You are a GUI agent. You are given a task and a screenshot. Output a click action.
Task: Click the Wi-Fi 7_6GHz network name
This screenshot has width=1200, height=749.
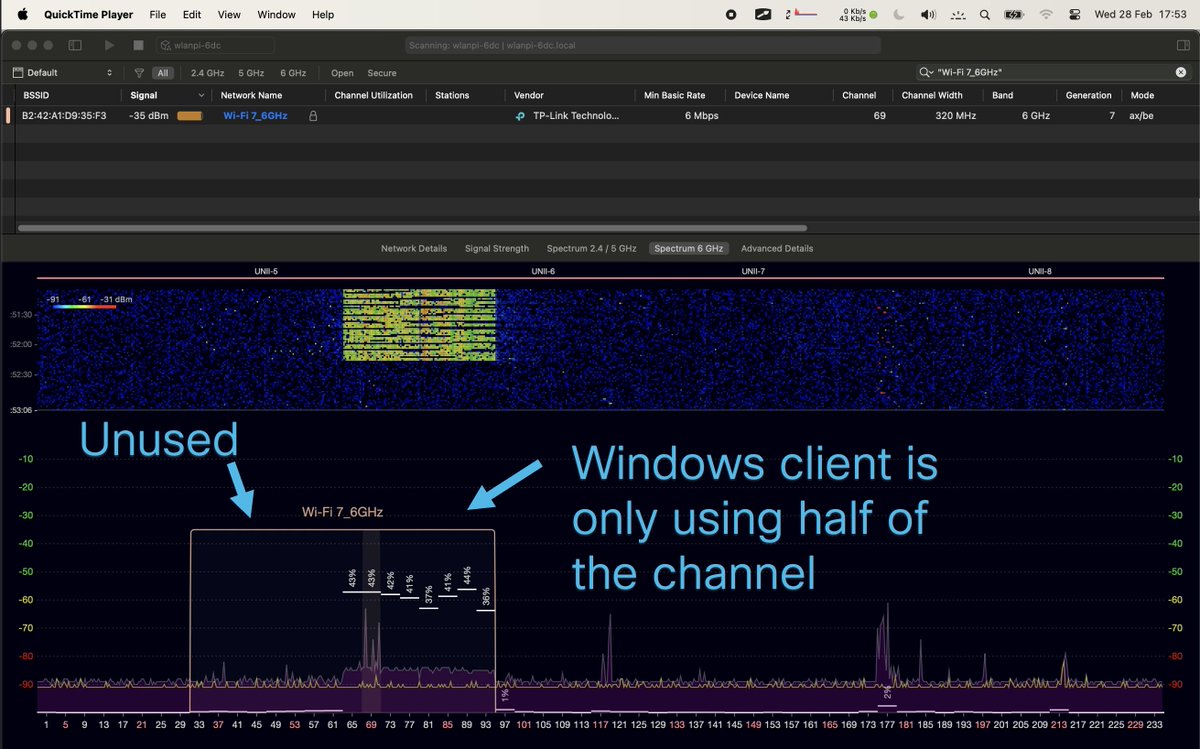pos(255,116)
